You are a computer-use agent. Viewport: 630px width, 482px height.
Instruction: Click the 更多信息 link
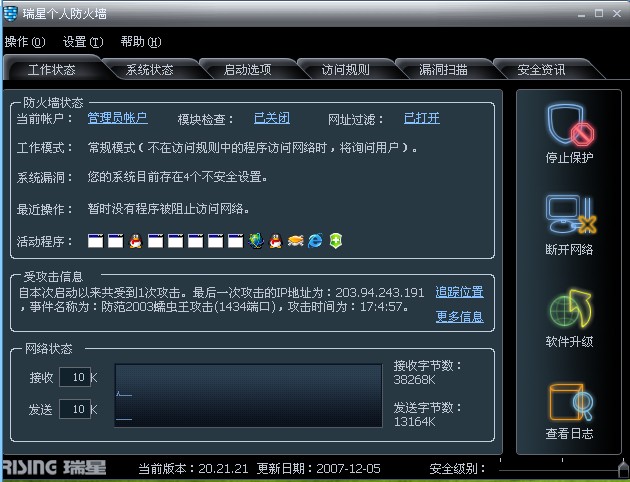pyautogui.click(x=460, y=317)
